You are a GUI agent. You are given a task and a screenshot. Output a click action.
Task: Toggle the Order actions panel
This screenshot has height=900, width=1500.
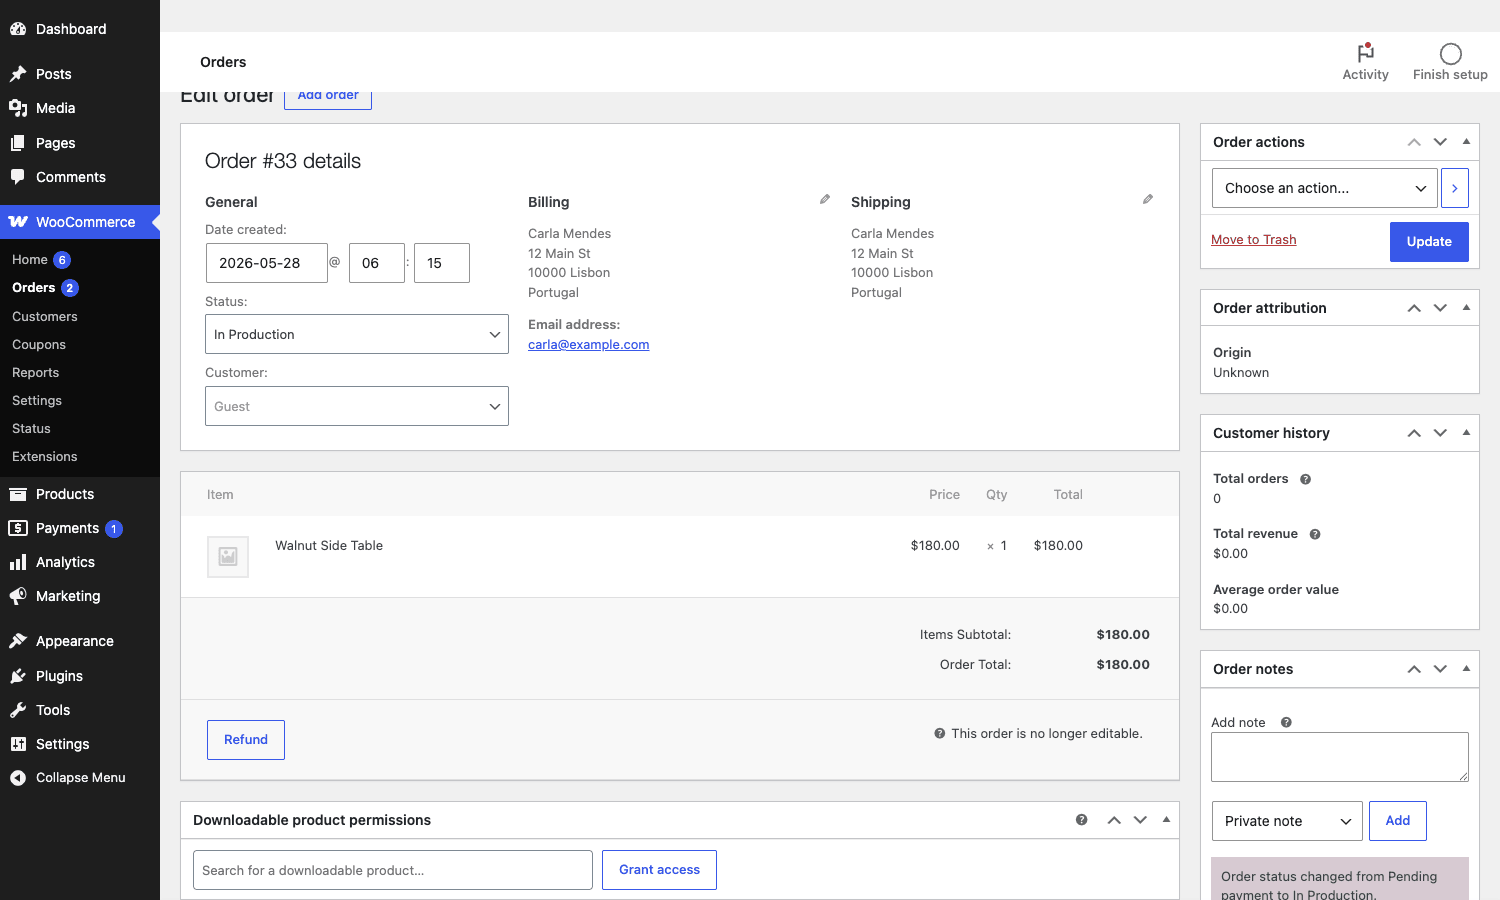point(1466,142)
